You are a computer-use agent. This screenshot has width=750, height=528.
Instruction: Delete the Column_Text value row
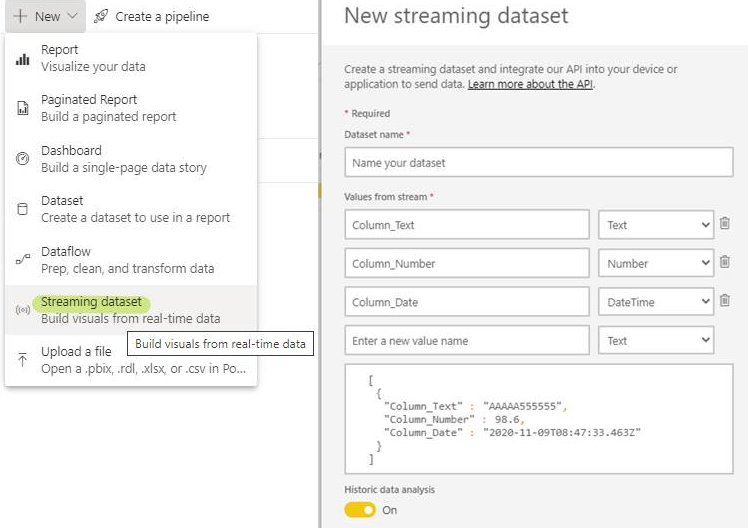click(x=725, y=223)
